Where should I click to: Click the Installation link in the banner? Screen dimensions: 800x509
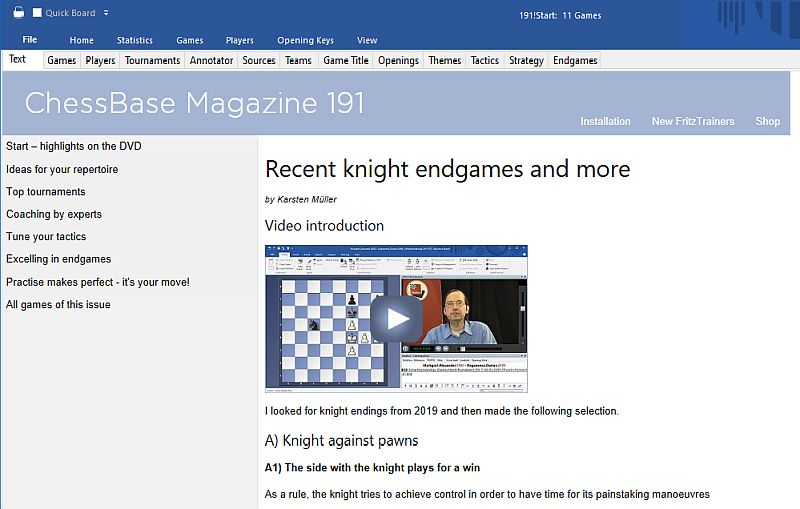click(605, 121)
